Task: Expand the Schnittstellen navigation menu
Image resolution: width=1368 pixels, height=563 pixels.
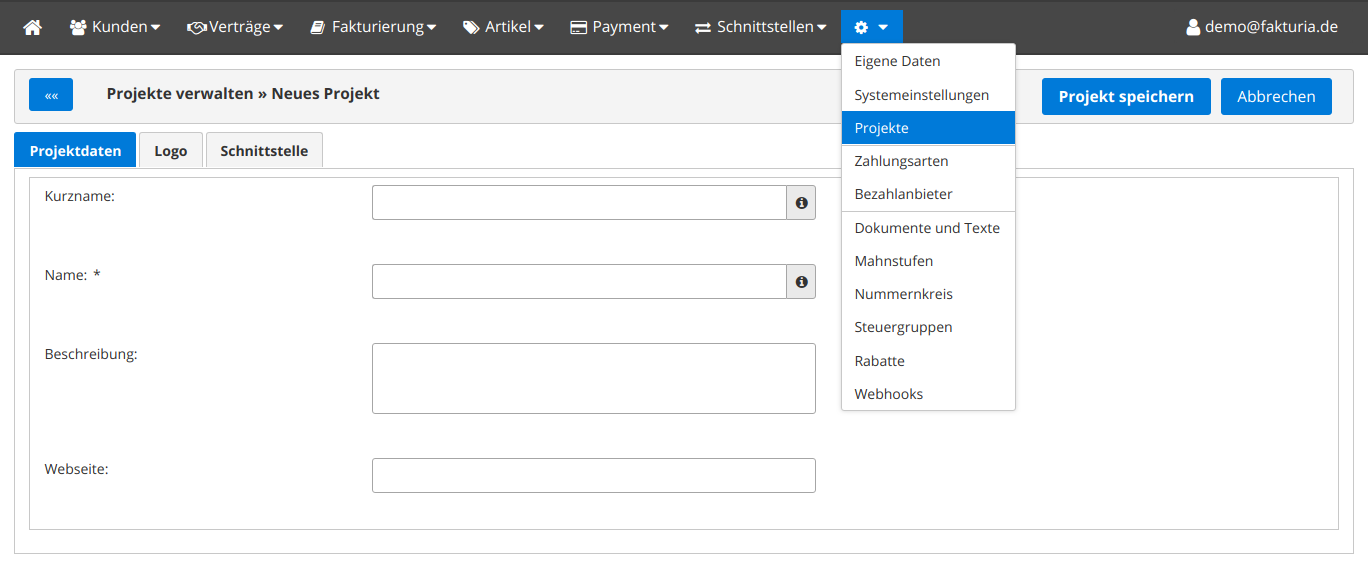Action: point(761,27)
